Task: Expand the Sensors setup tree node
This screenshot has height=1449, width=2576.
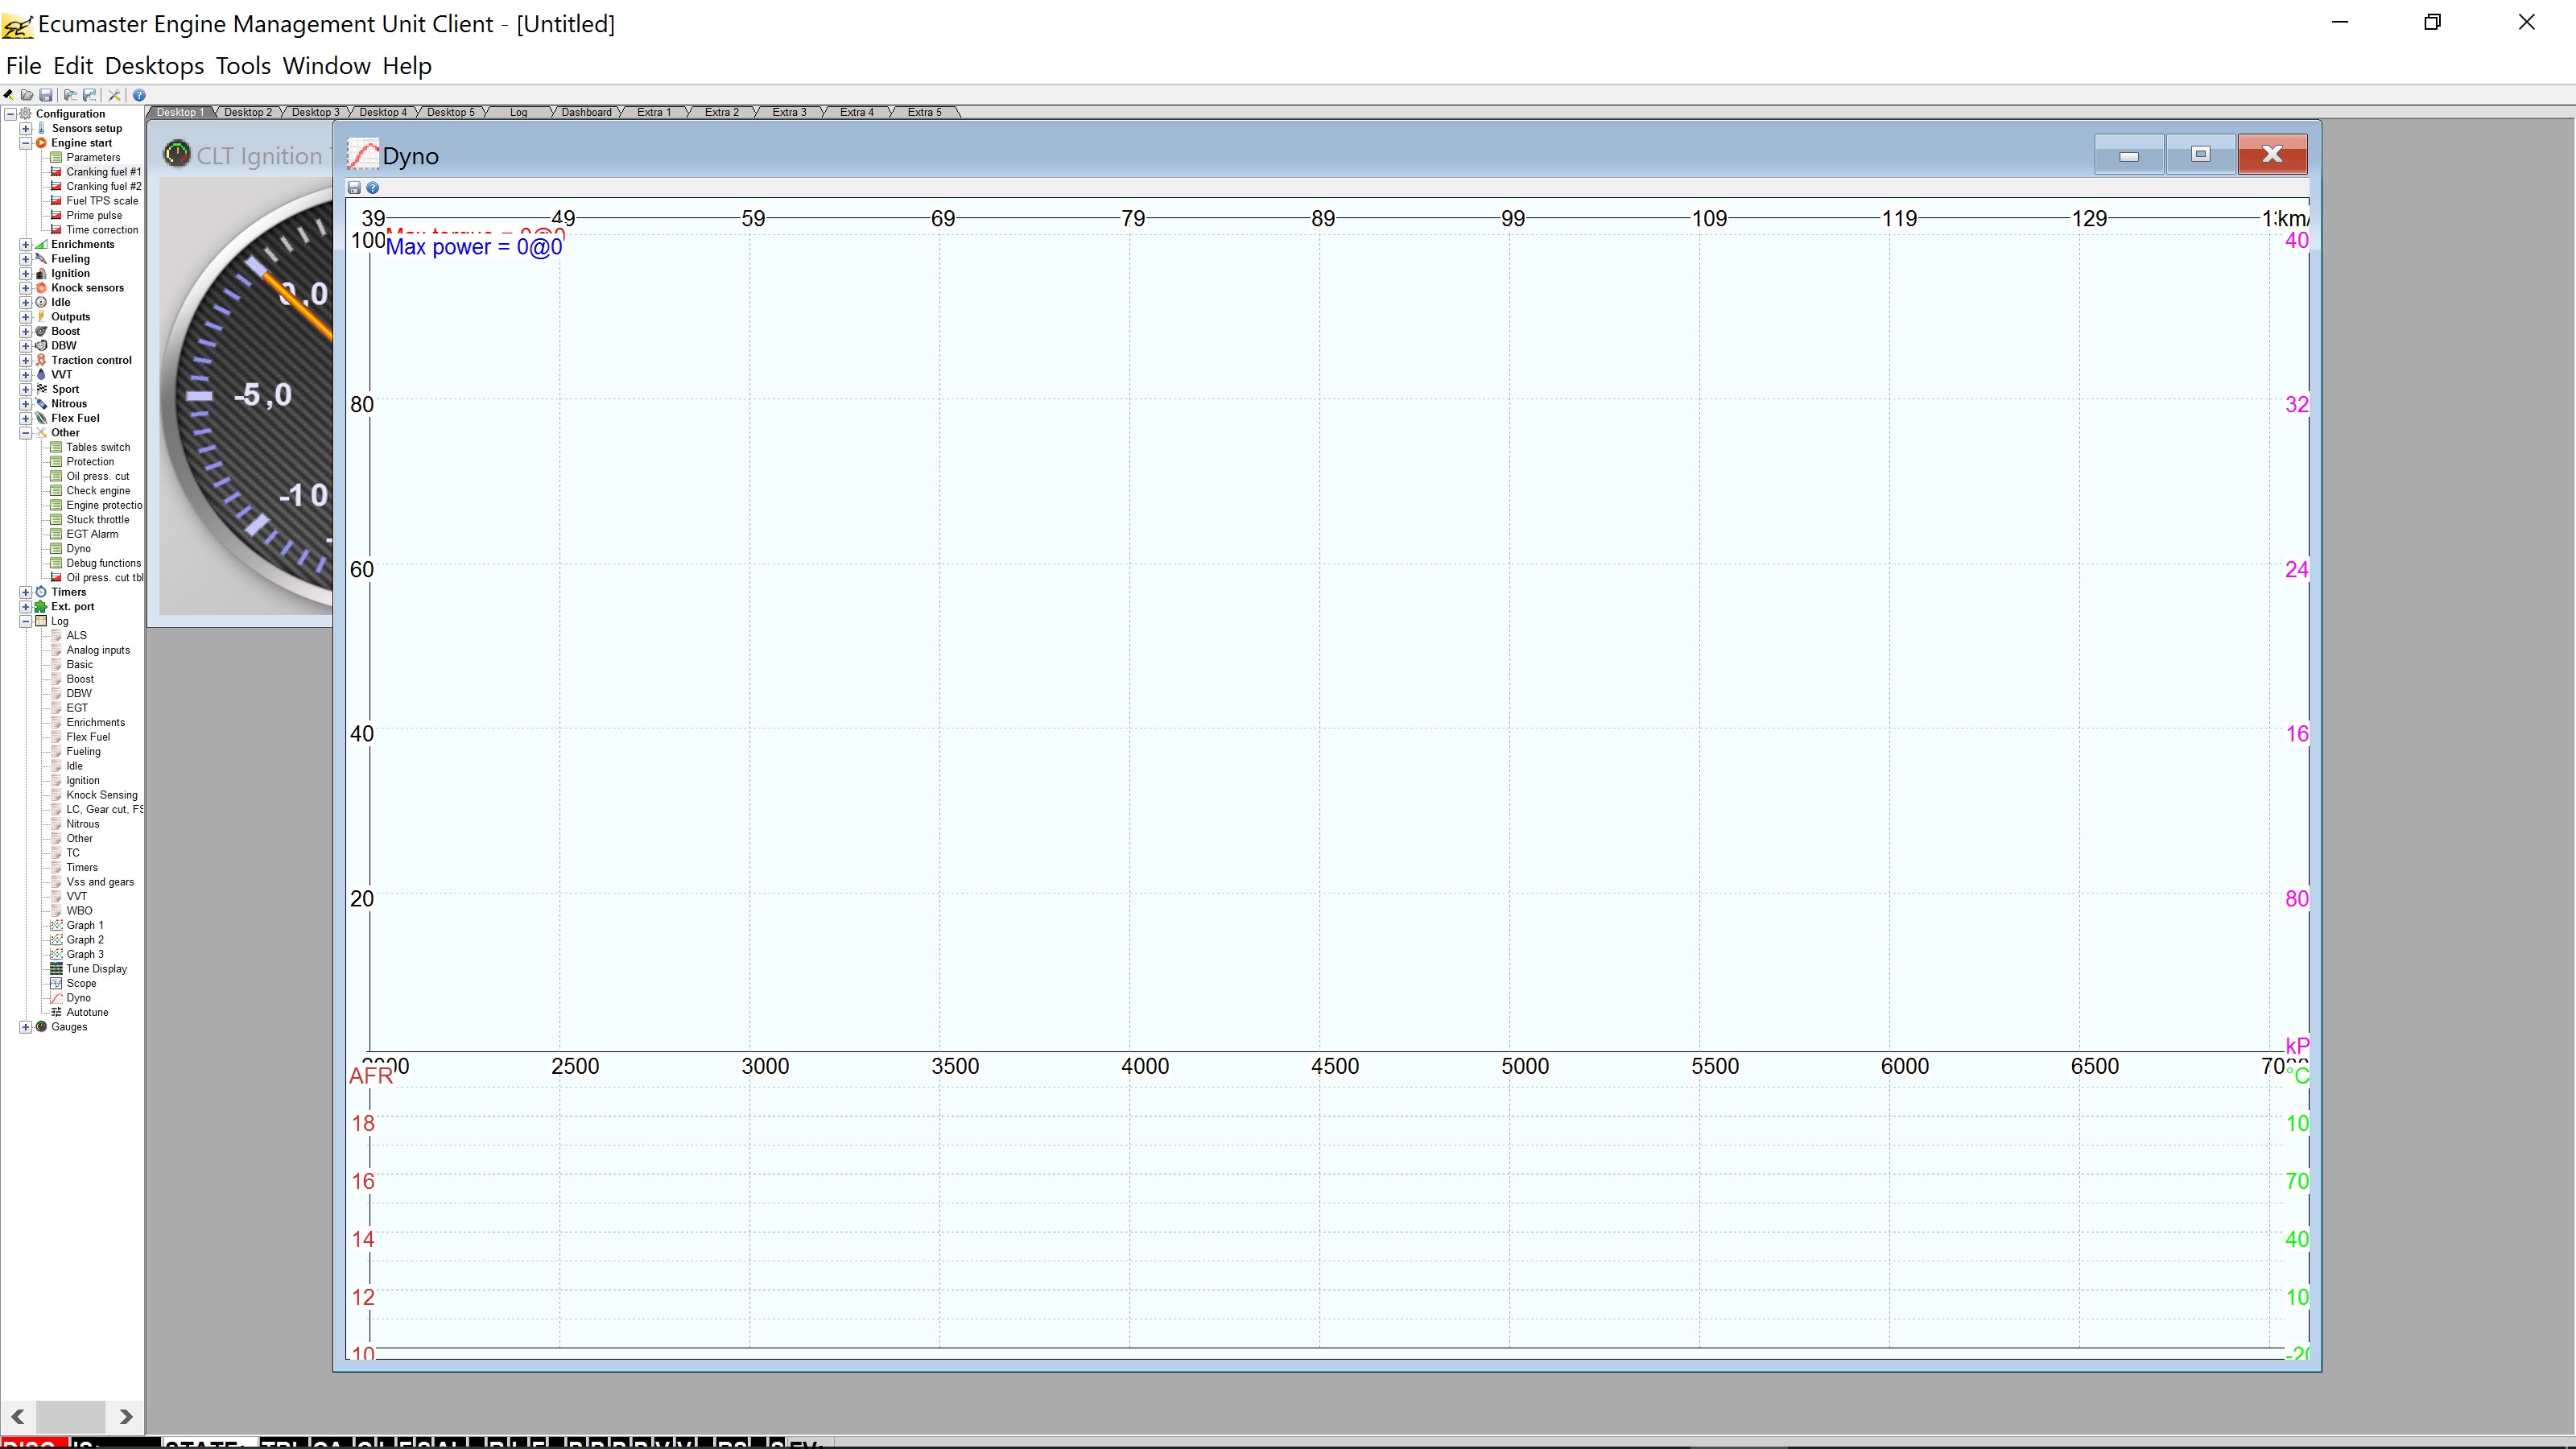Action: pos(26,129)
